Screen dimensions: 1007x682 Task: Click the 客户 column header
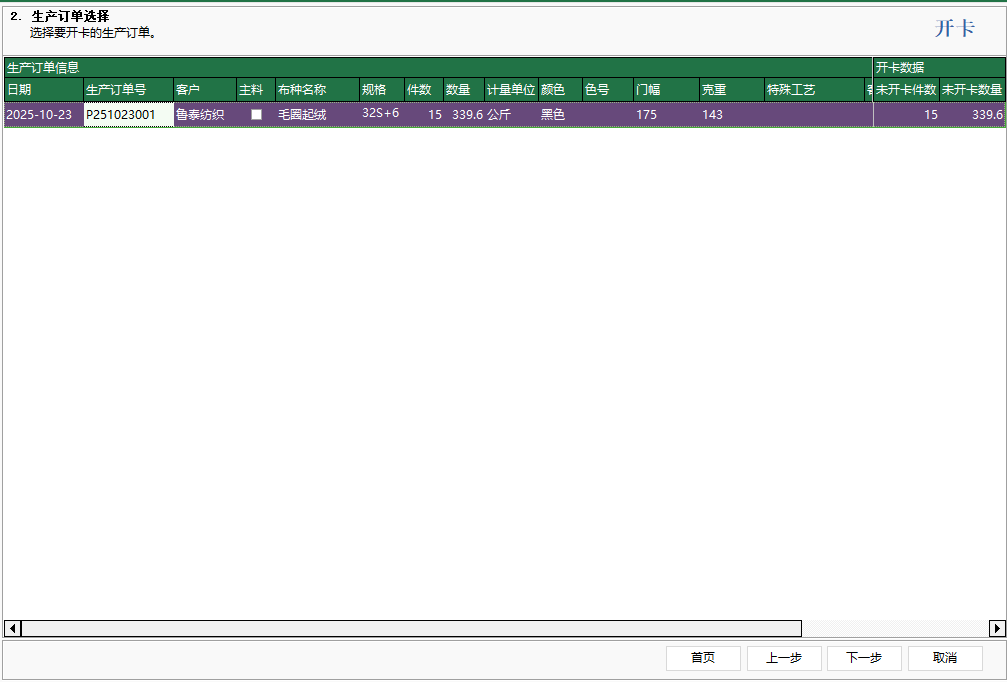pyautogui.click(x=204, y=90)
